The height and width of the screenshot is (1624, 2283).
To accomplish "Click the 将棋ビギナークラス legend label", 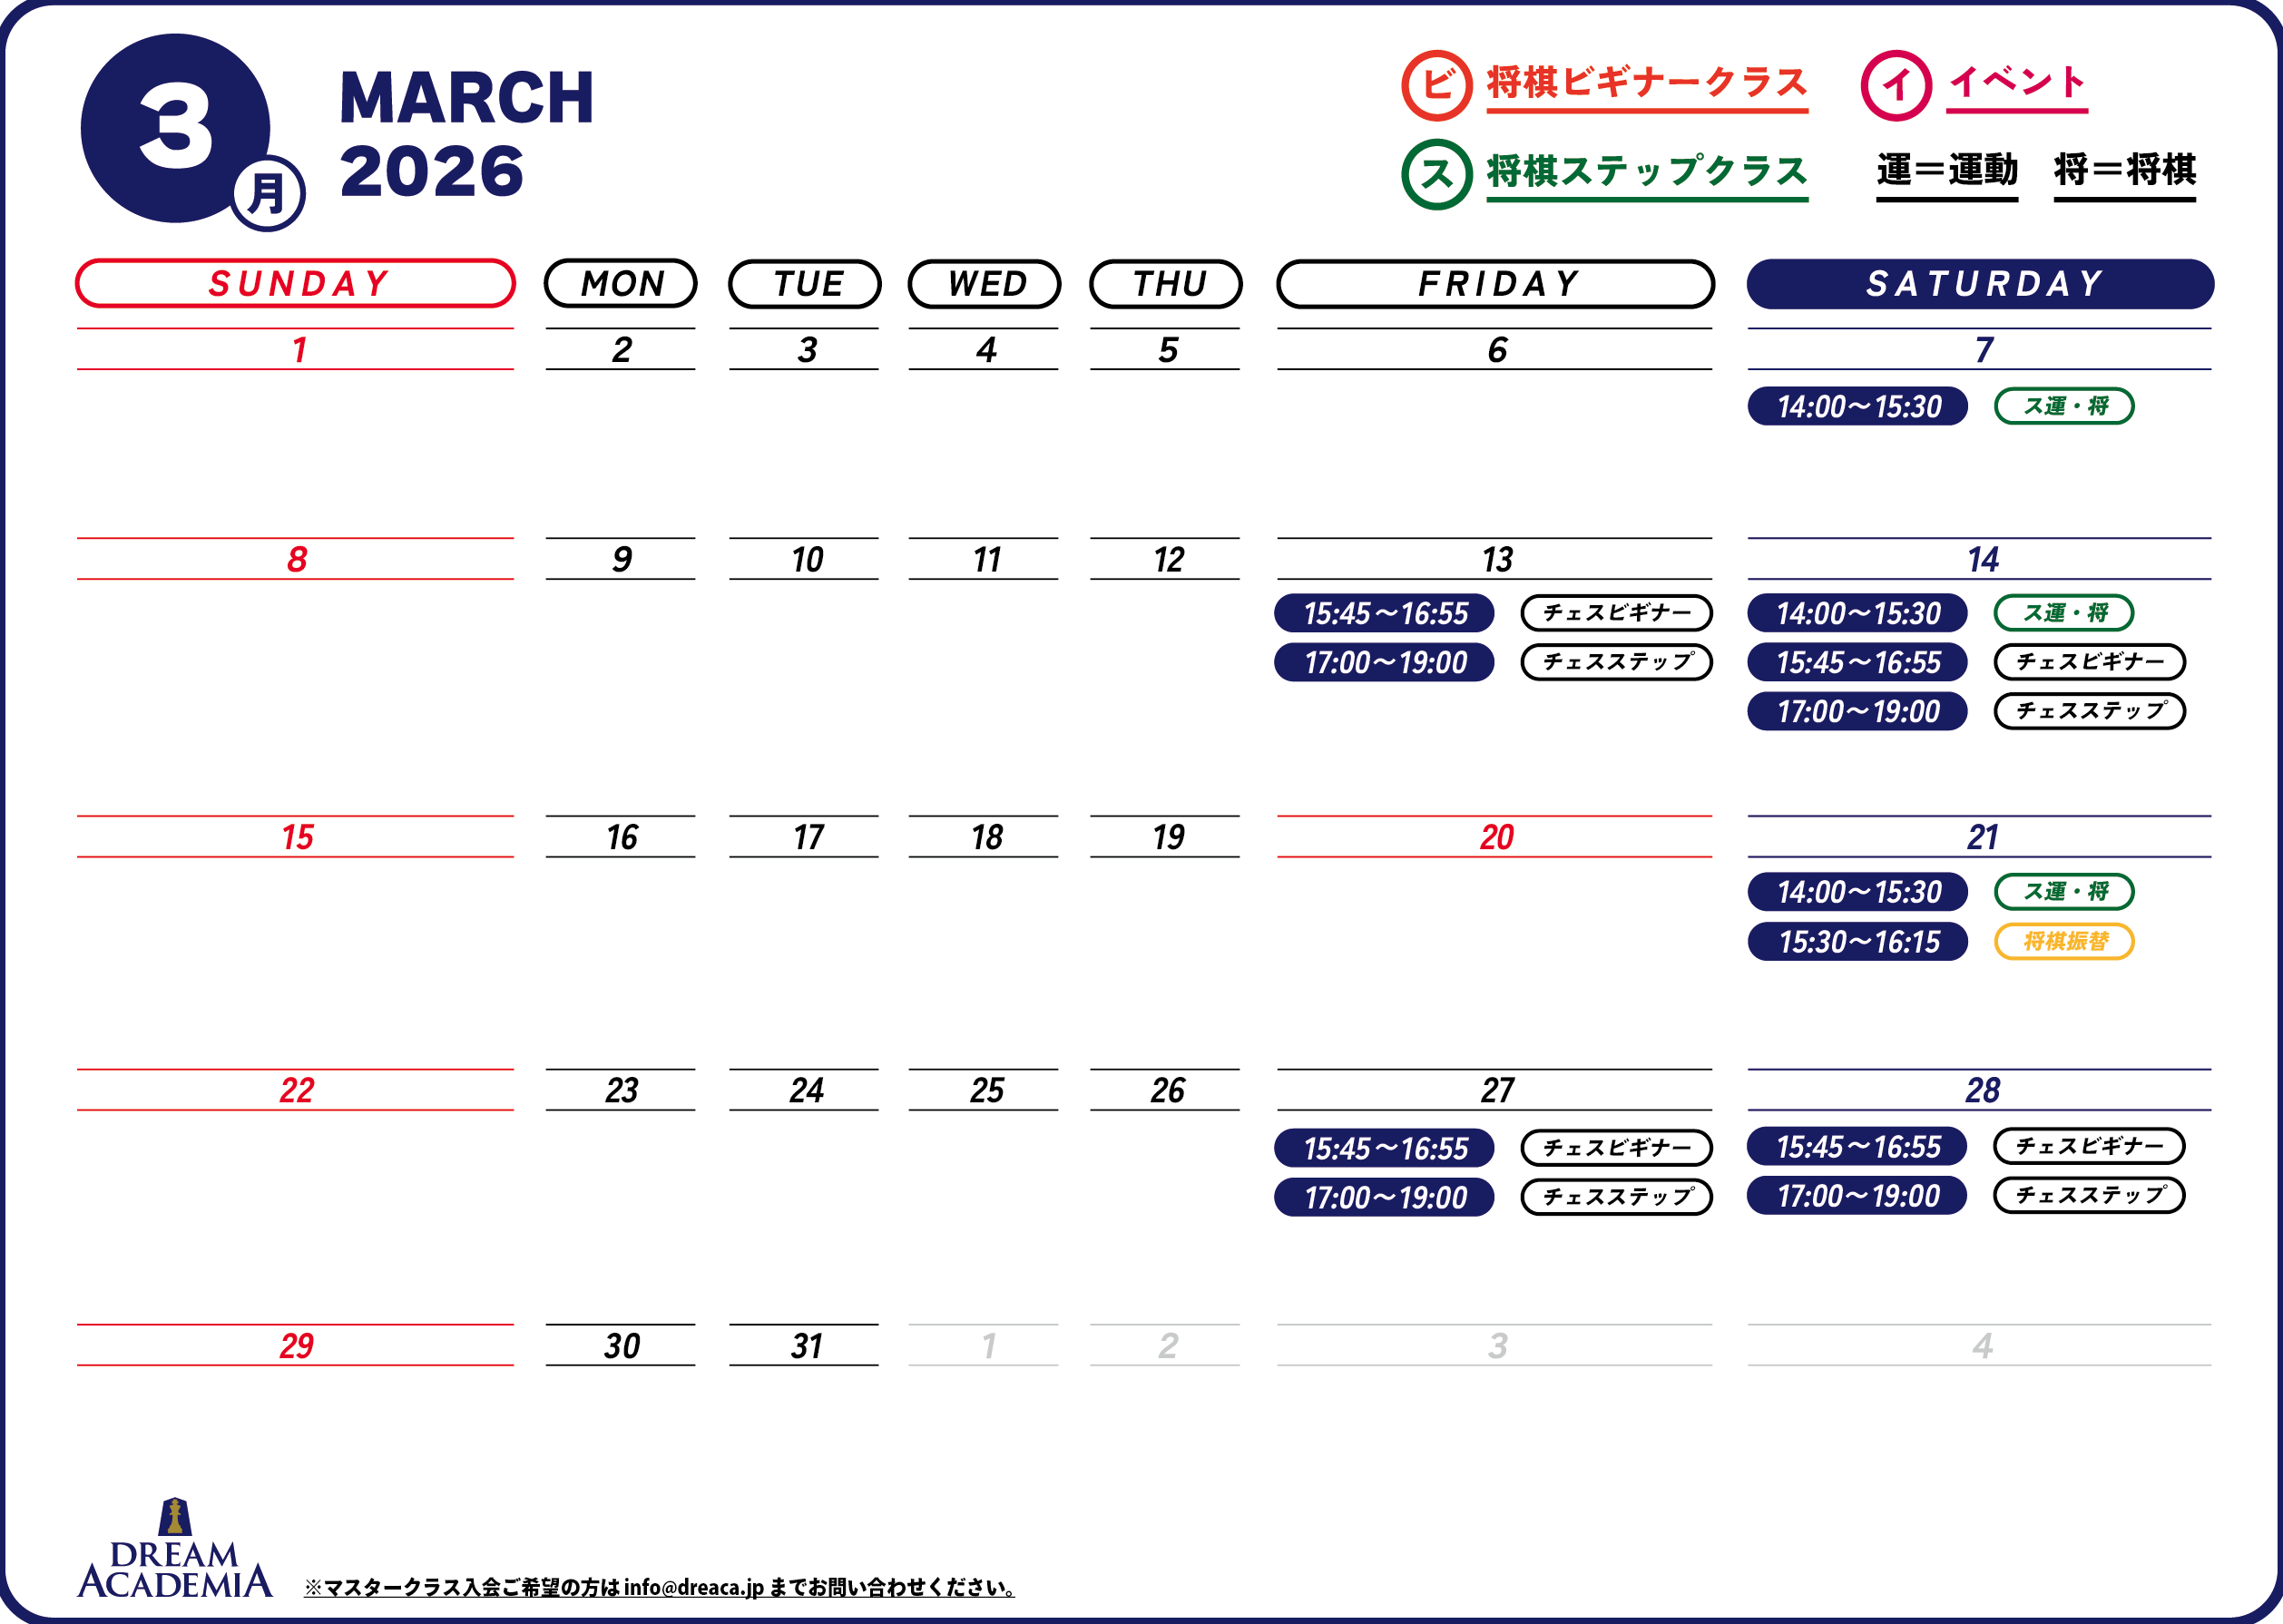I will click(1647, 83).
